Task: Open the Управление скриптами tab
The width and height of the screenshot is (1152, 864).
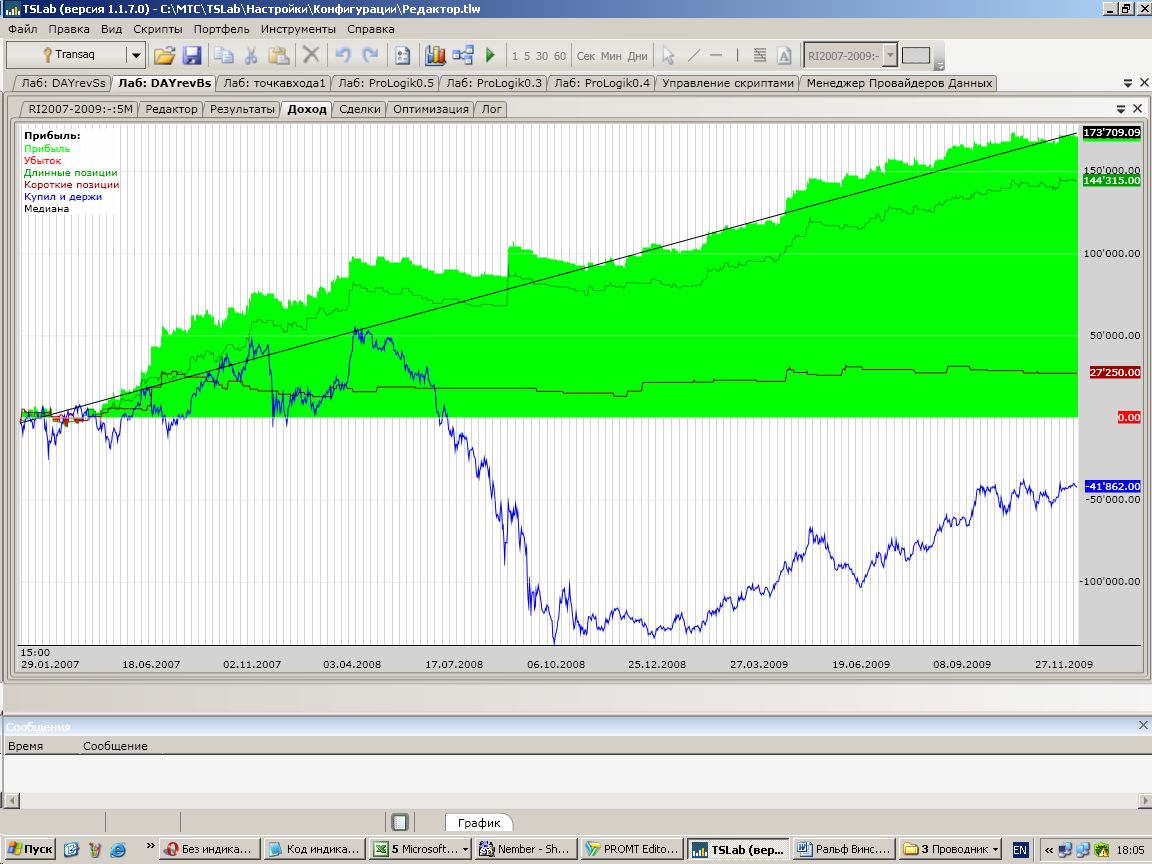Action: [x=729, y=83]
